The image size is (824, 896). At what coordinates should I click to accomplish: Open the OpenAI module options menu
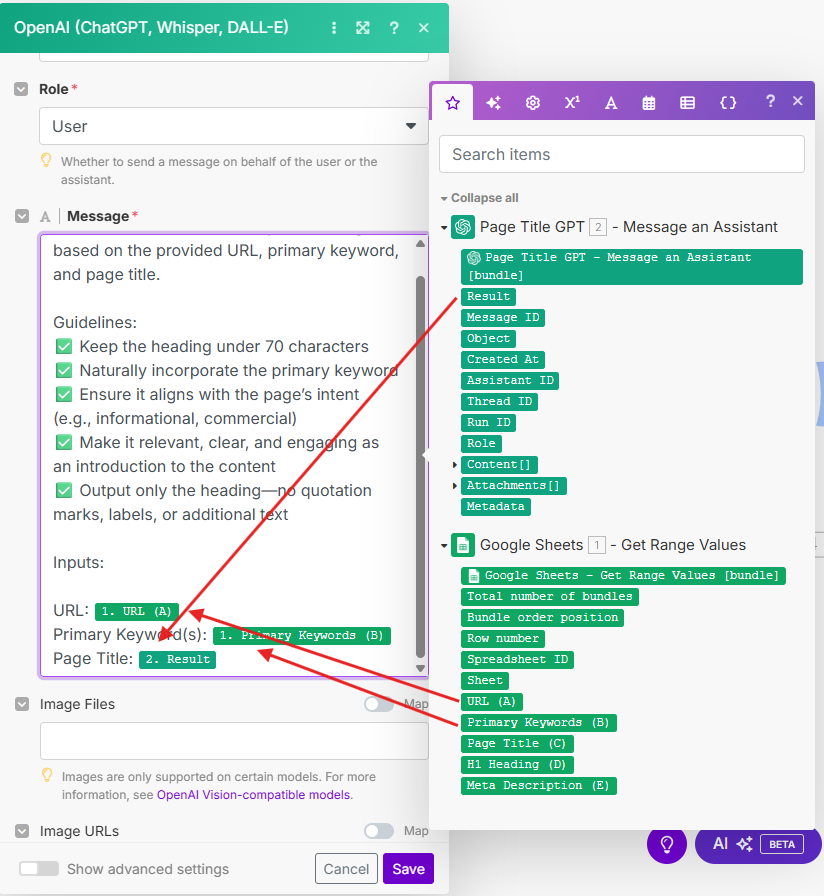tap(334, 27)
